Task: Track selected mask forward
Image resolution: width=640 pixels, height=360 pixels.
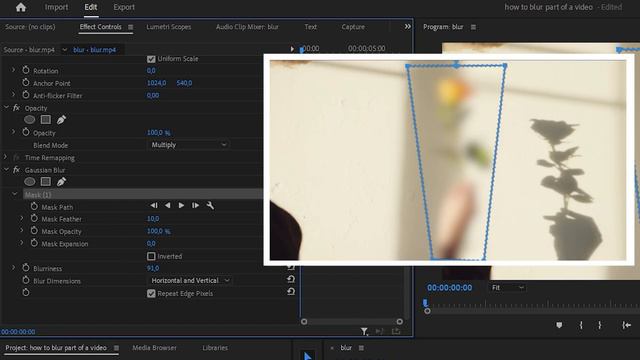Action: (181, 205)
